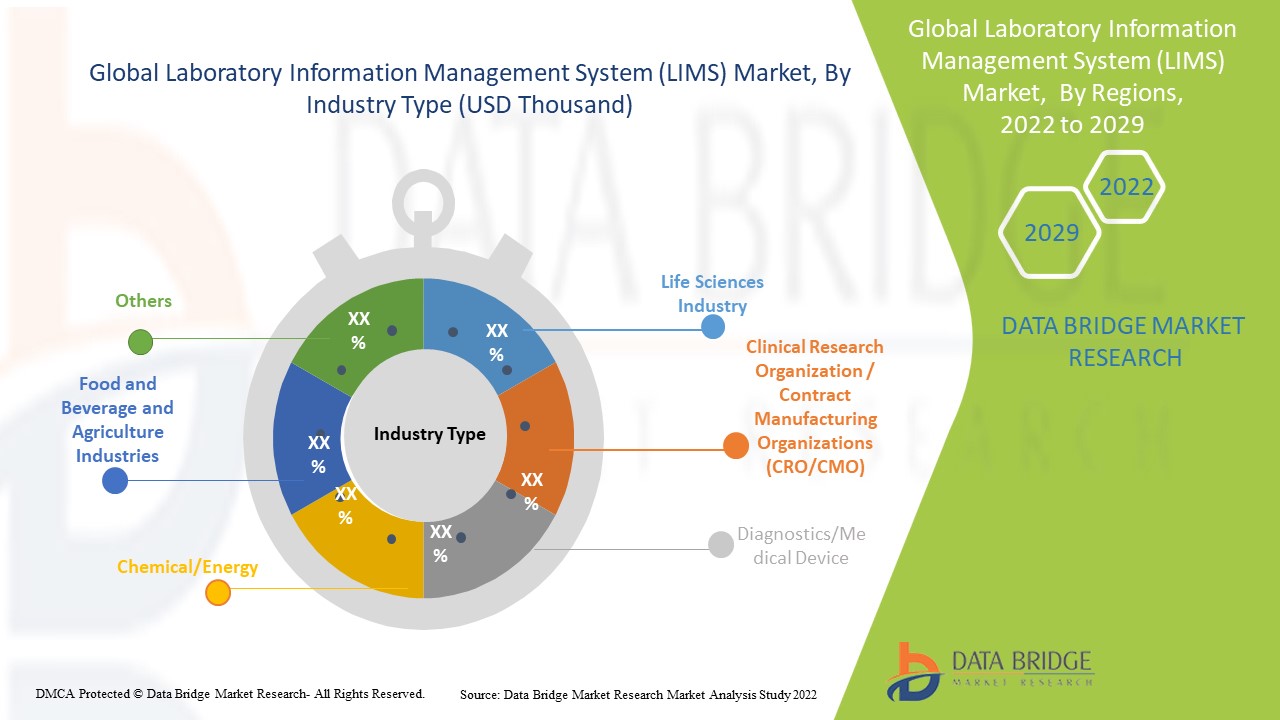Viewport: 1280px width, 720px height.
Task: Click the blue Life Sciences legend dot
Action: point(712,327)
